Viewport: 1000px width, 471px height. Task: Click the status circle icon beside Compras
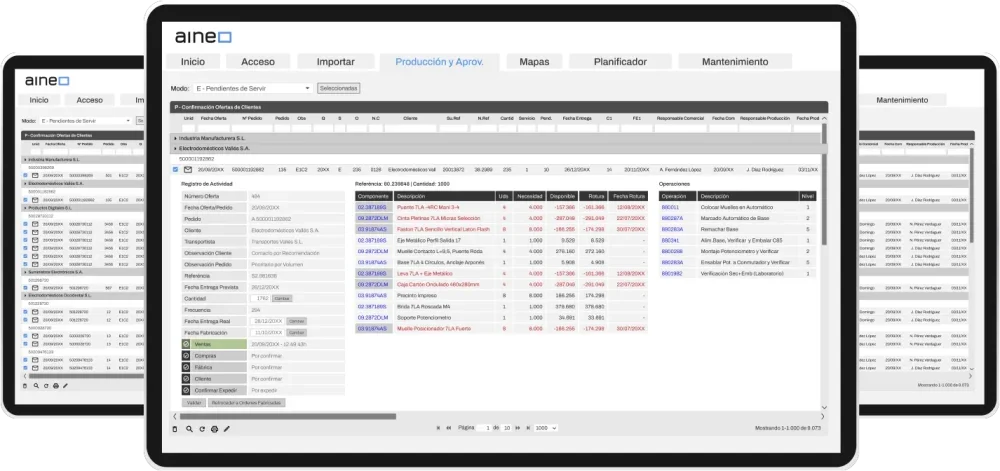pos(186,355)
